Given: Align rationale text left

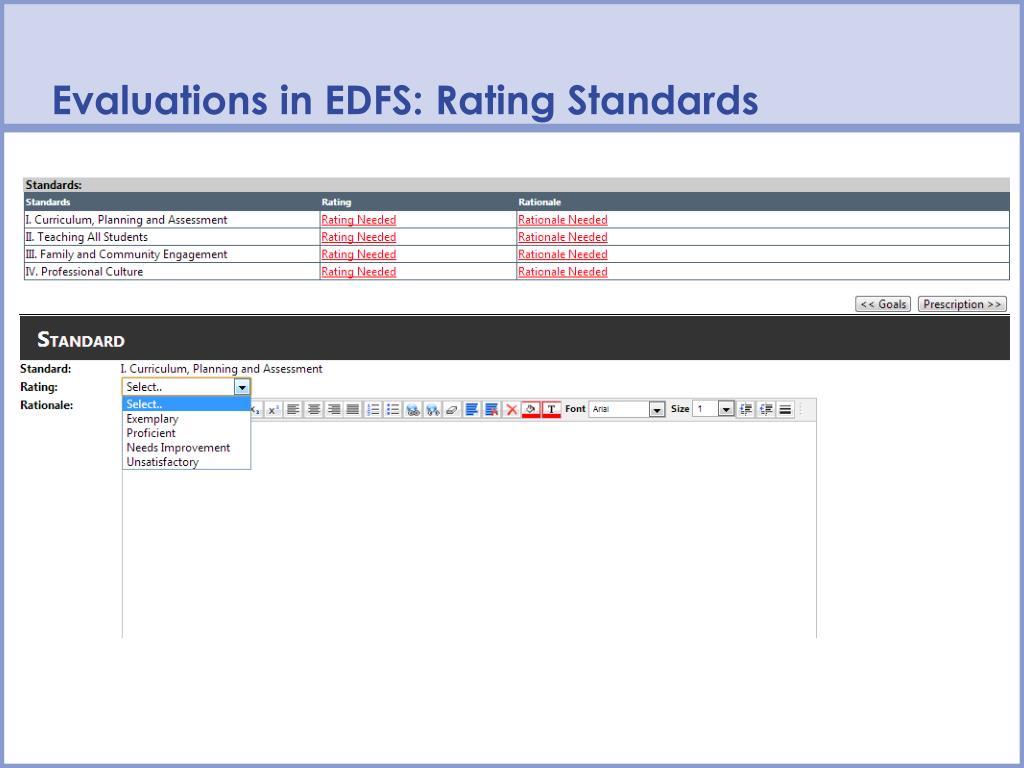Looking at the screenshot, I should 293,409.
